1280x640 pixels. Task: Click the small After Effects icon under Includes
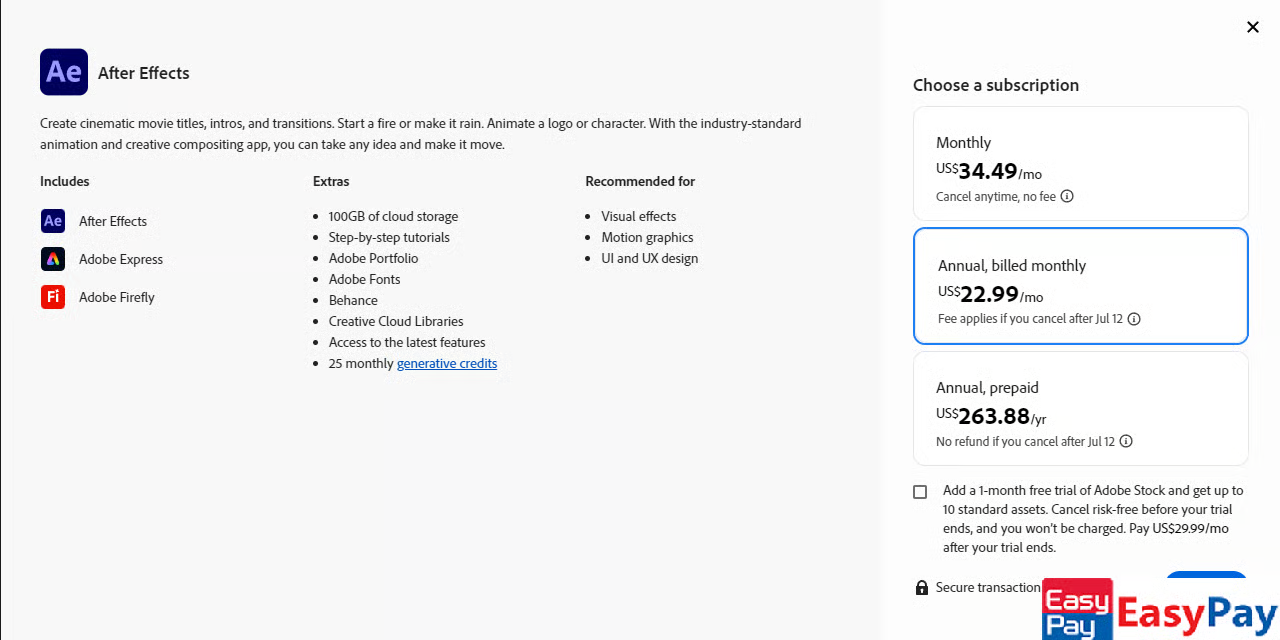coord(53,221)
